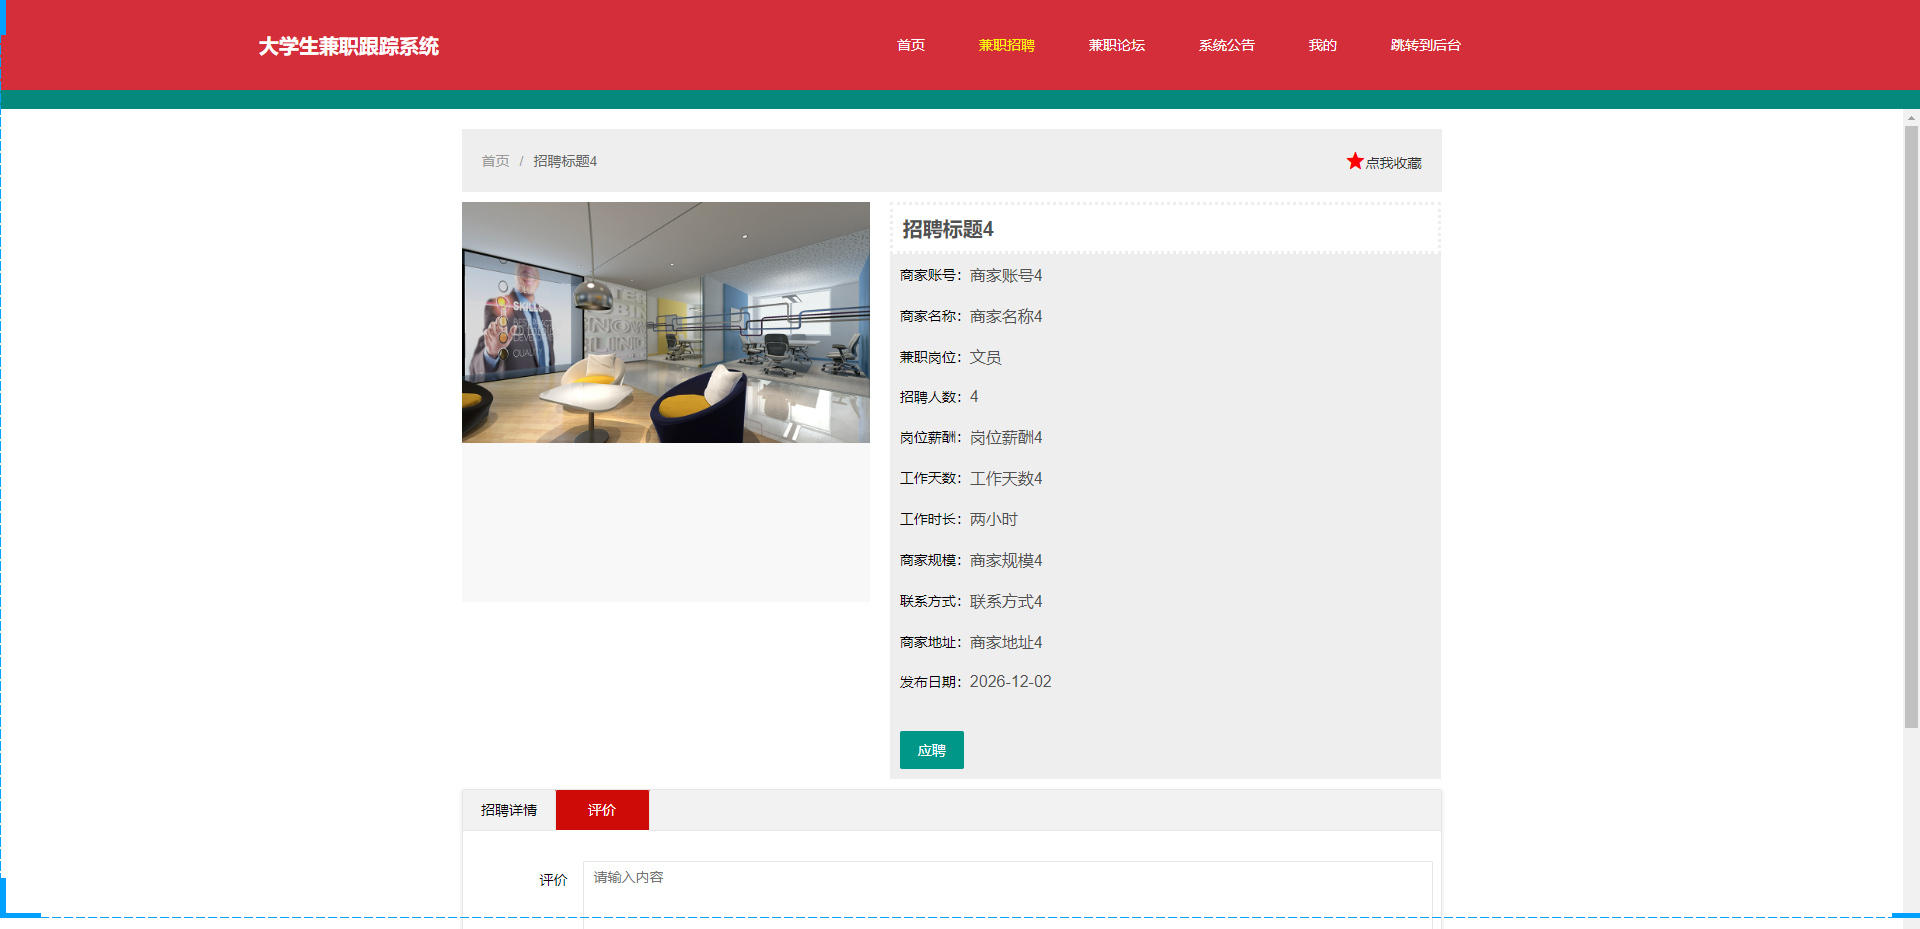1920x929 pixels.
Task: Click the 商家名称4 value
Action: [1006, 316]
